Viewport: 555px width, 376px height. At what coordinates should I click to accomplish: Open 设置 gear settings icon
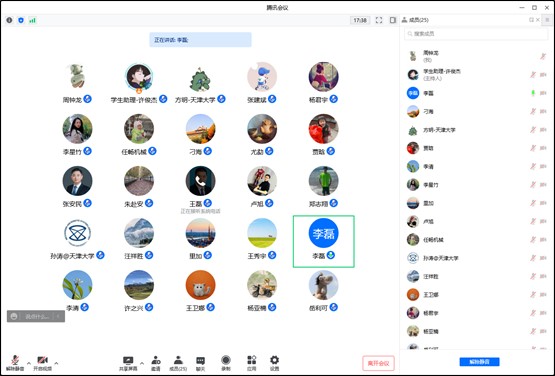tap(274, 363)
